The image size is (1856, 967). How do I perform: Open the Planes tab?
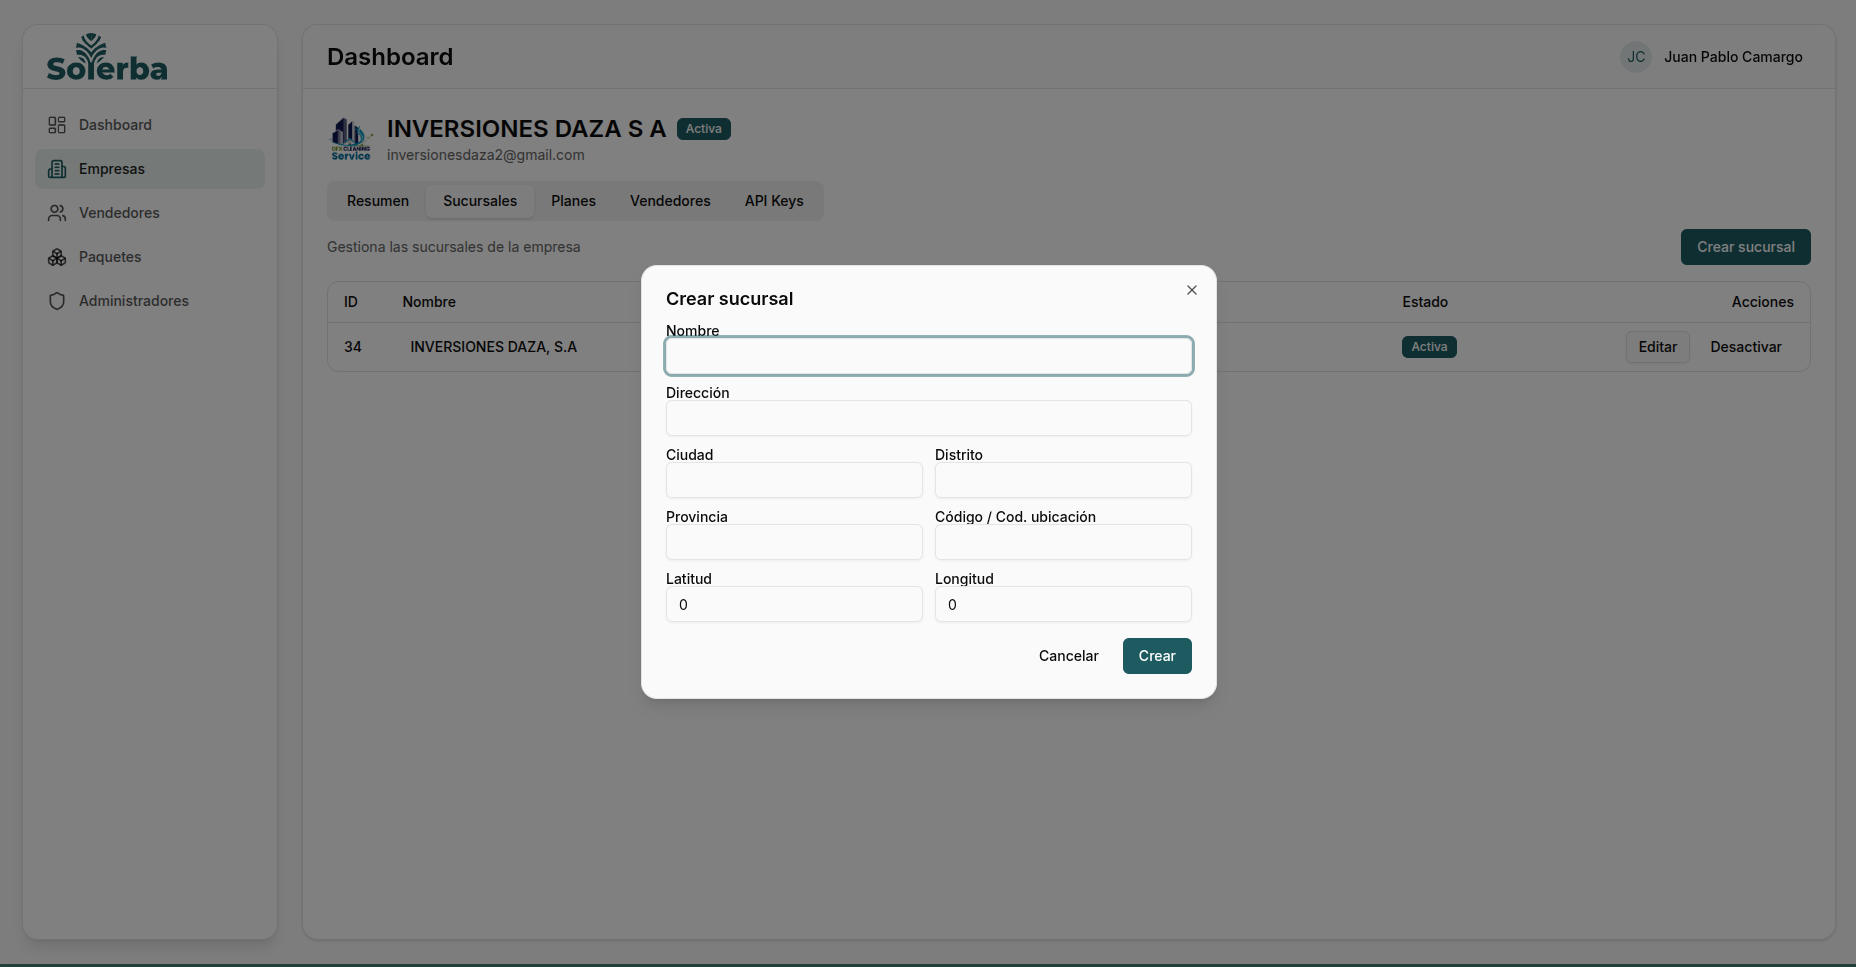(x=573, y=201)
